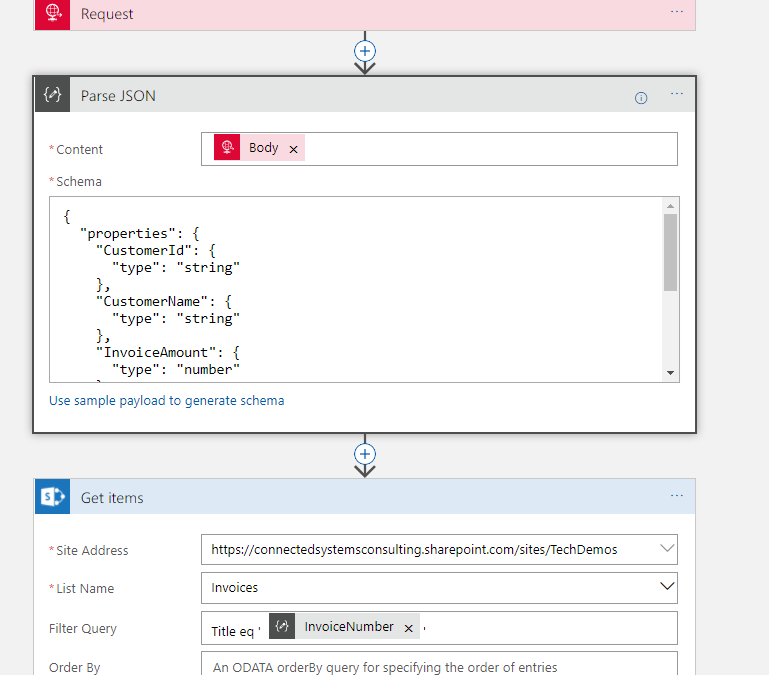Click the "type": "number" schema line
Screen dimensions: 769x675
tap(176, 369)
